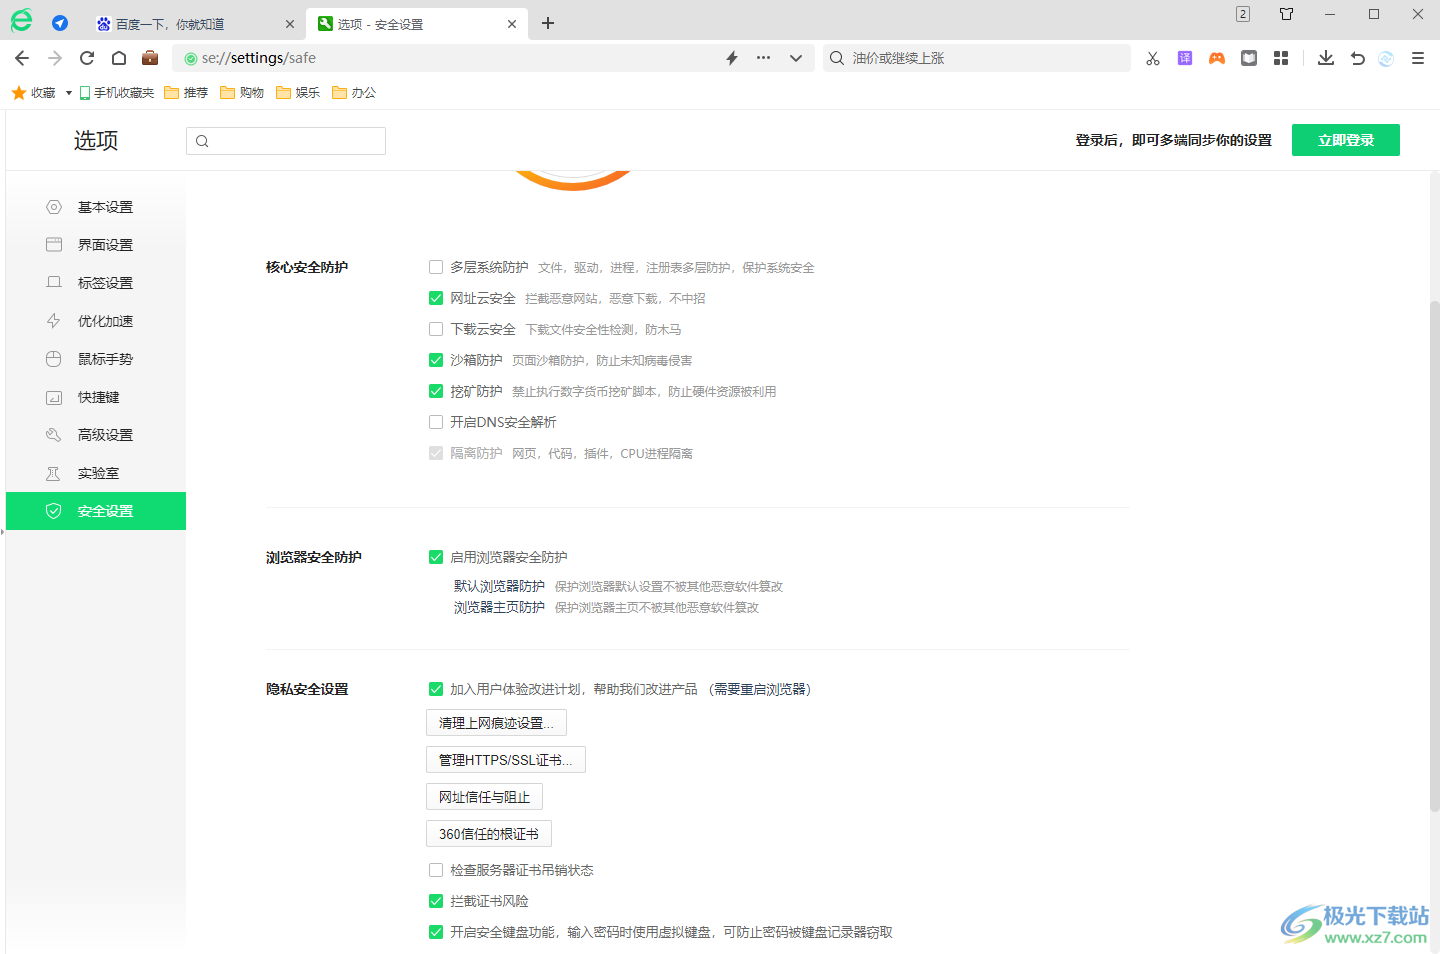1440x954 pixels.
Task: Open 高级设置 in sidebar
Action: click(96, 435)
